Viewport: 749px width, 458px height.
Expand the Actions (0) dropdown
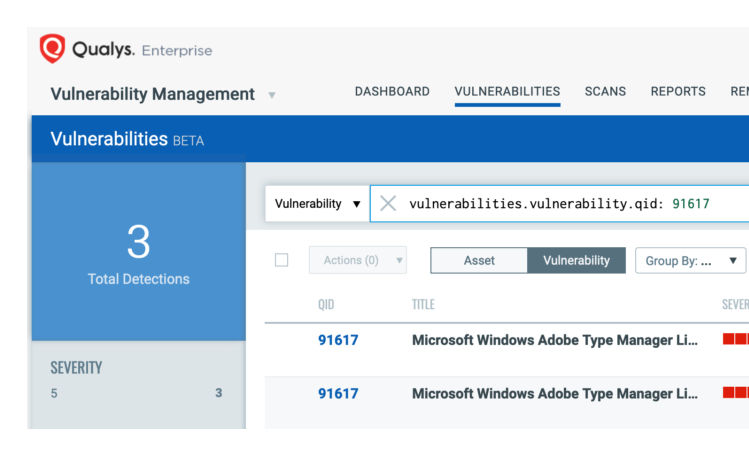(357, 260)
